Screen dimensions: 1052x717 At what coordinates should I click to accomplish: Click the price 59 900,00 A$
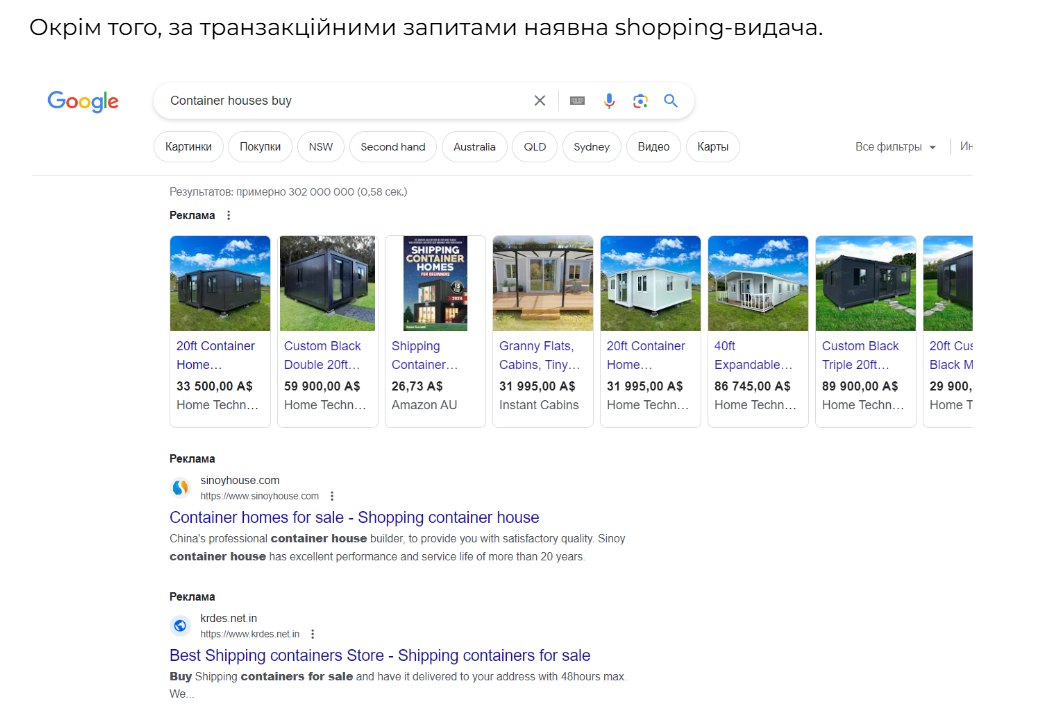(322, 386)
